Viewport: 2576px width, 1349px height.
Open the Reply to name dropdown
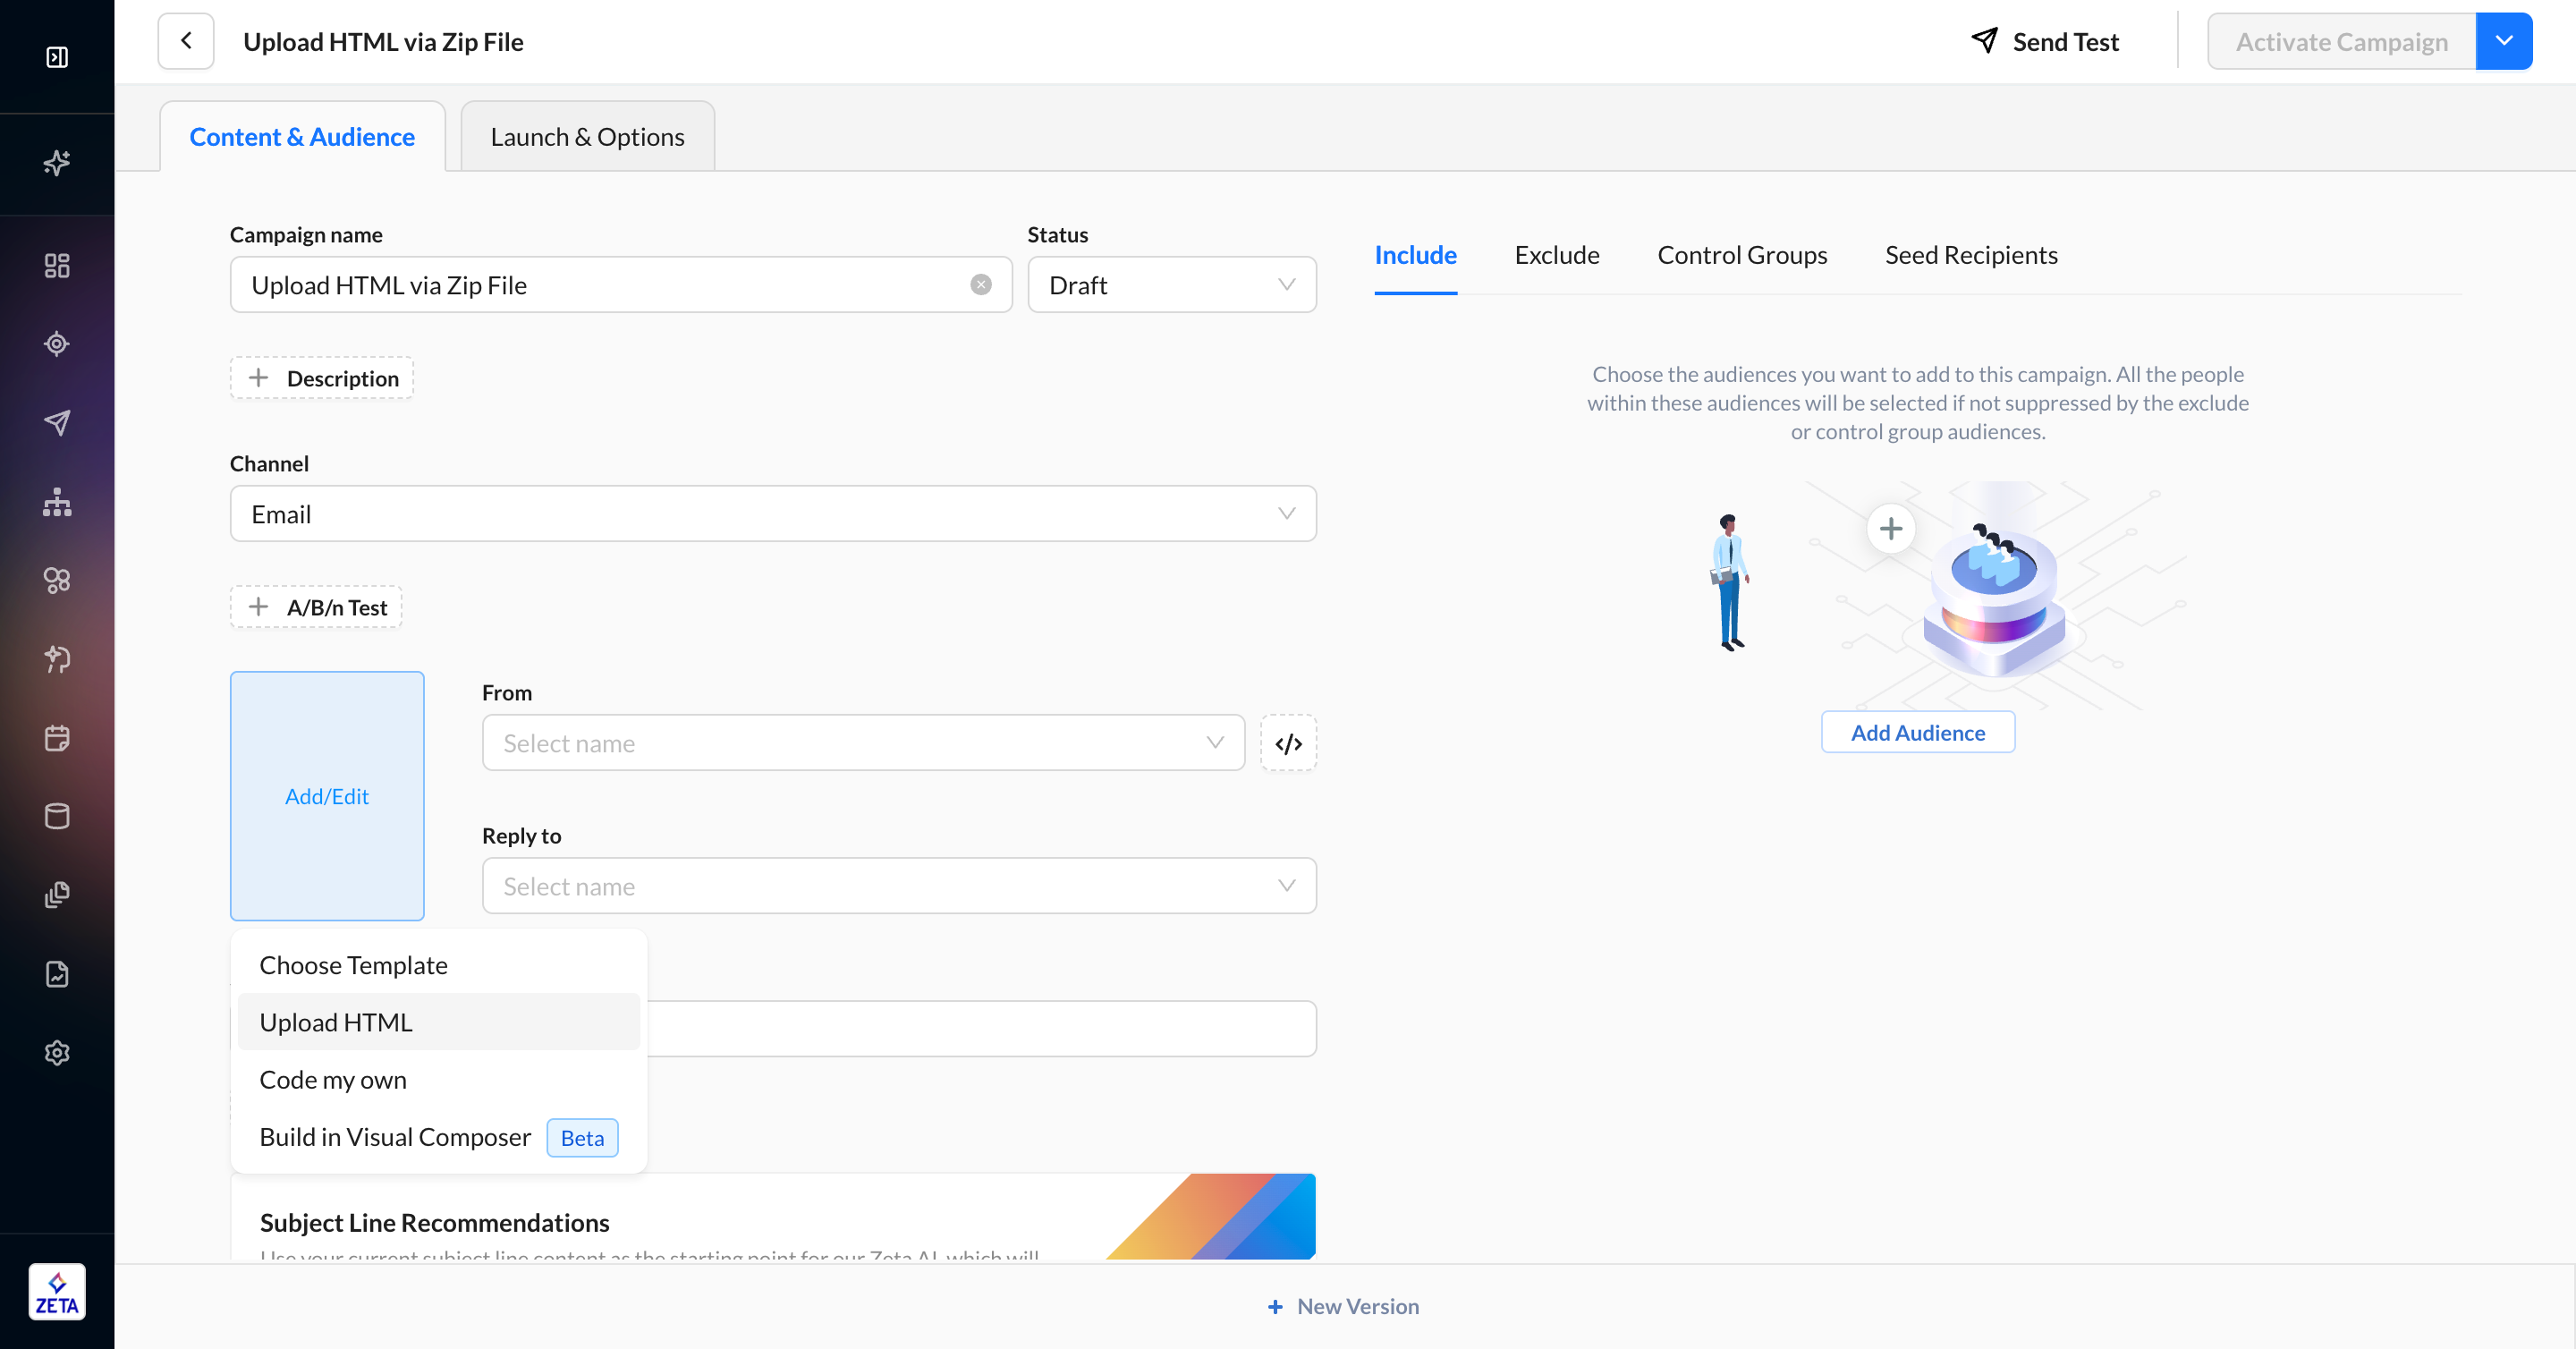click(x=898, y=886)
